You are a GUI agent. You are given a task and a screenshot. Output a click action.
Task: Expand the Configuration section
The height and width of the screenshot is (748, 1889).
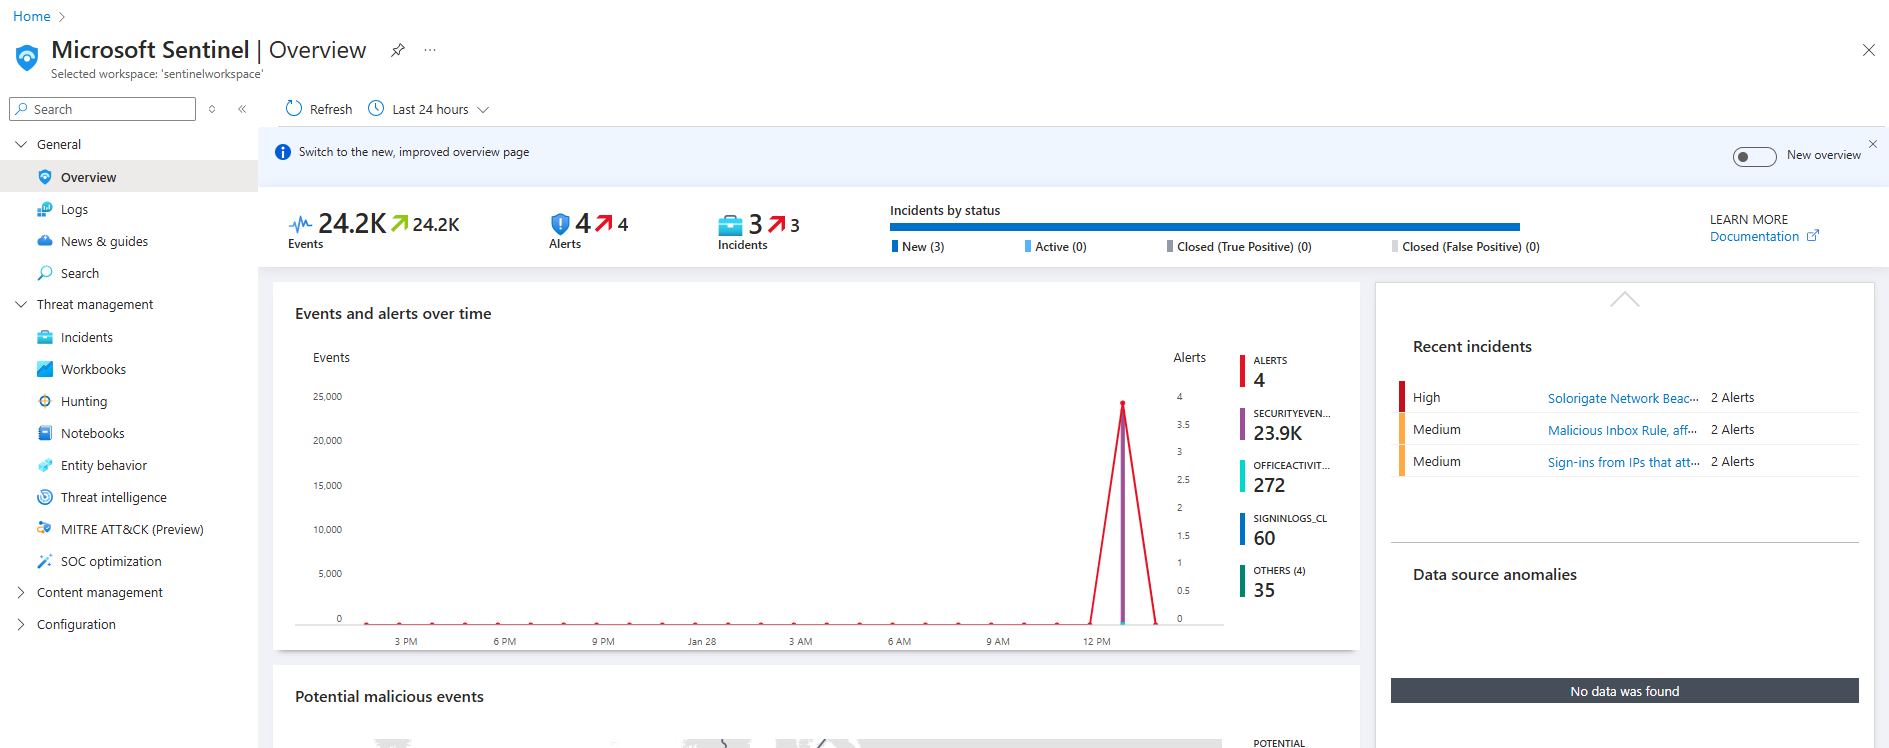[21, 624]
